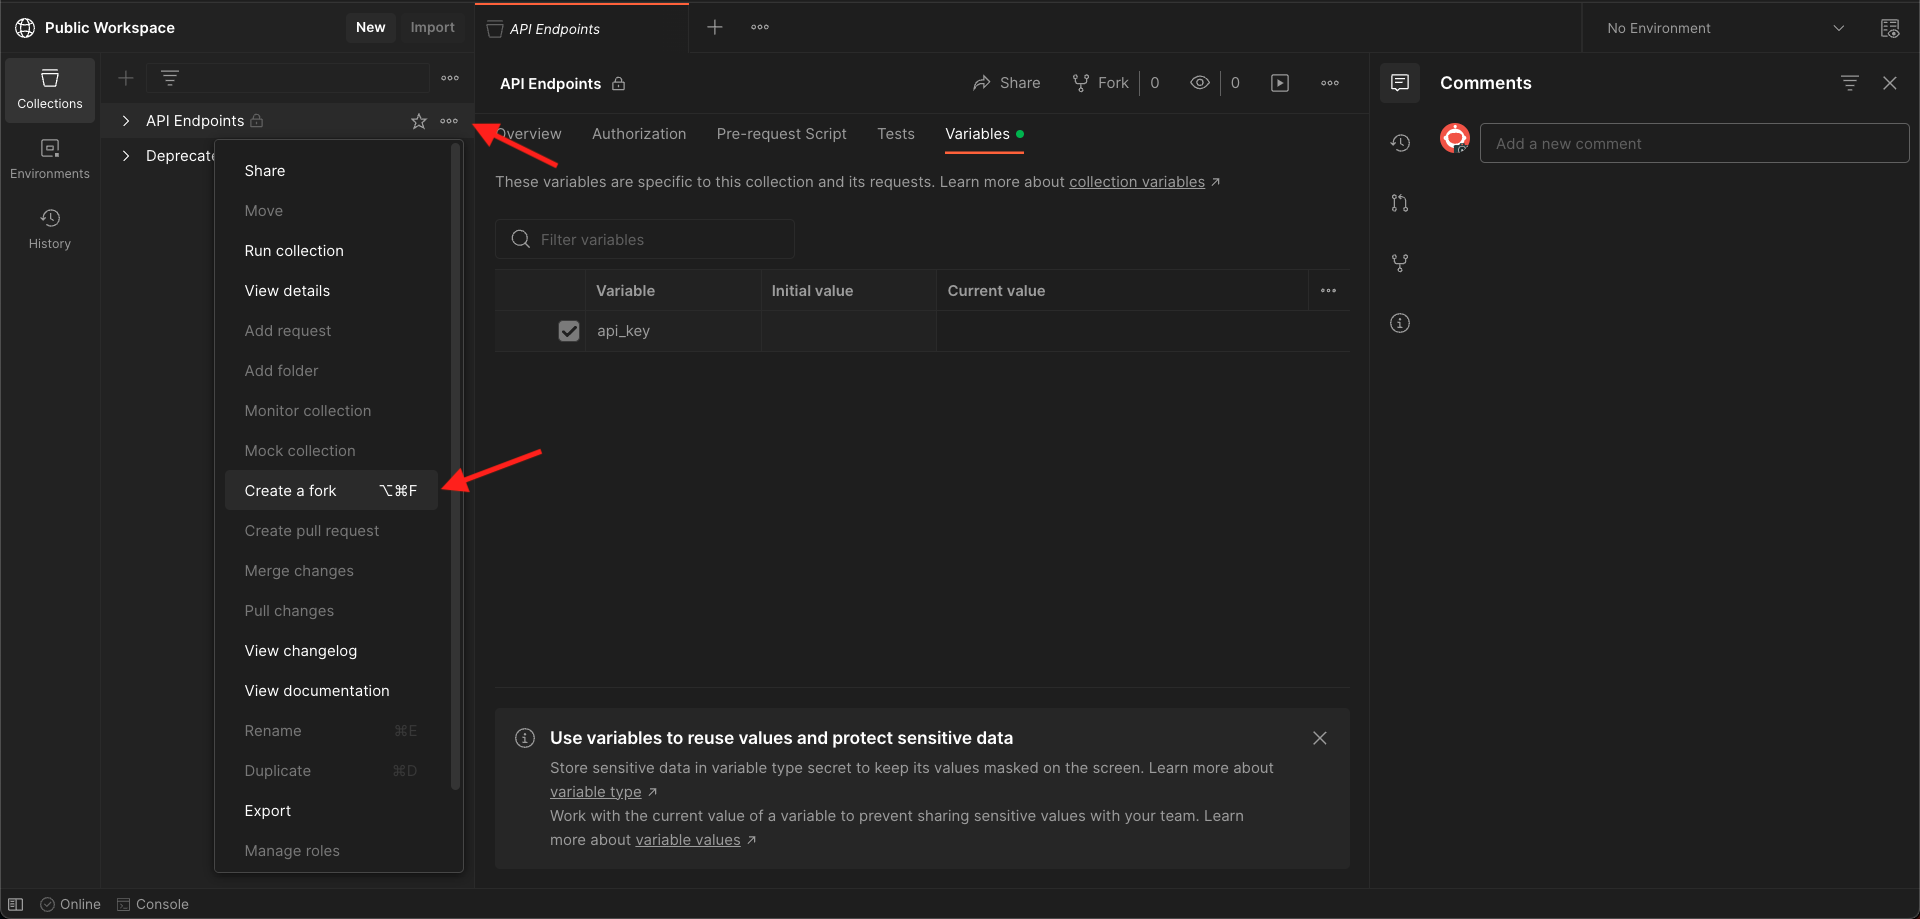Toggle watching the API Endpoints collection
The height and width of the screenshot is (919, 1920).
tap(1200, 83)
